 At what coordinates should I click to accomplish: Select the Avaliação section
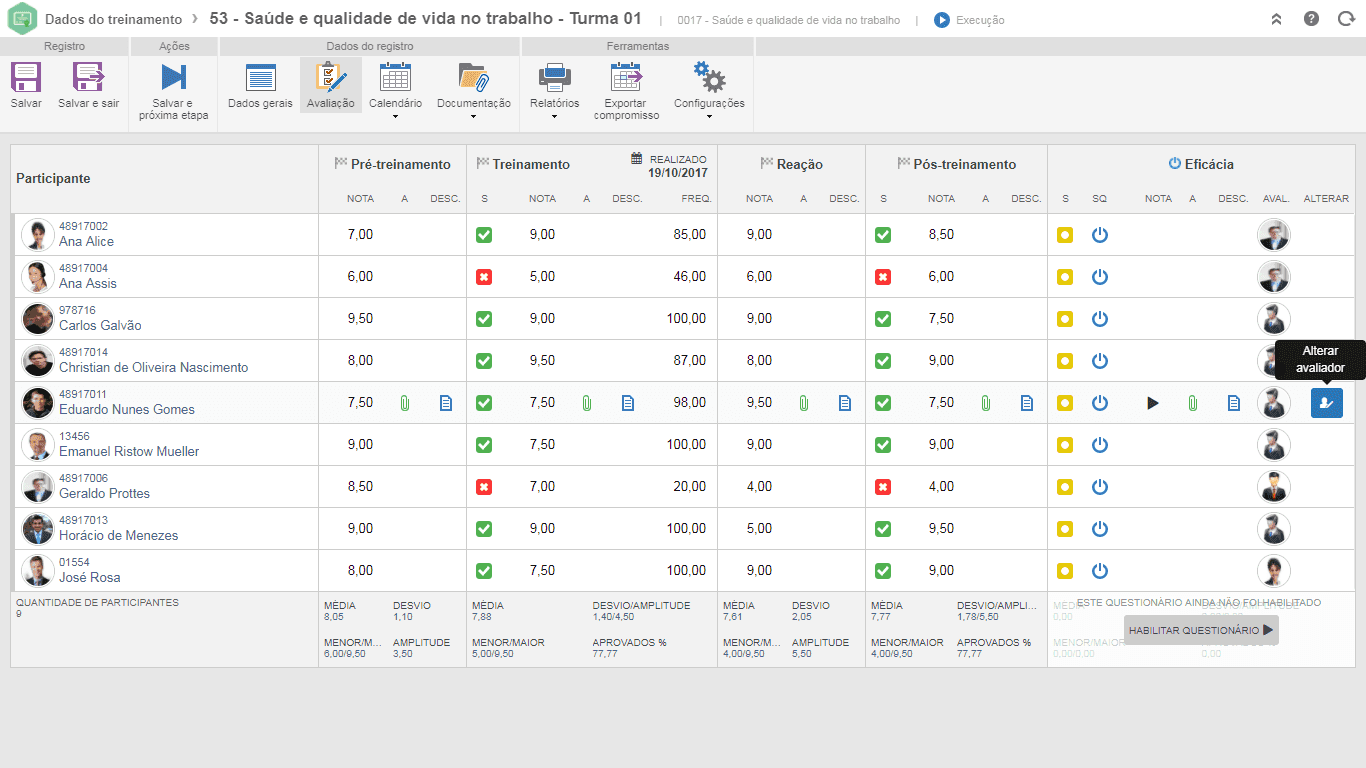[x=331, y=86]
